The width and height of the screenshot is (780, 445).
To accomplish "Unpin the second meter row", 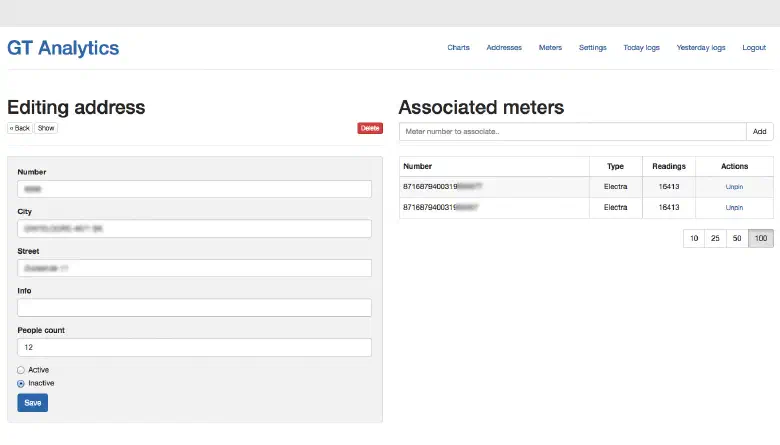I will [734, 208].
